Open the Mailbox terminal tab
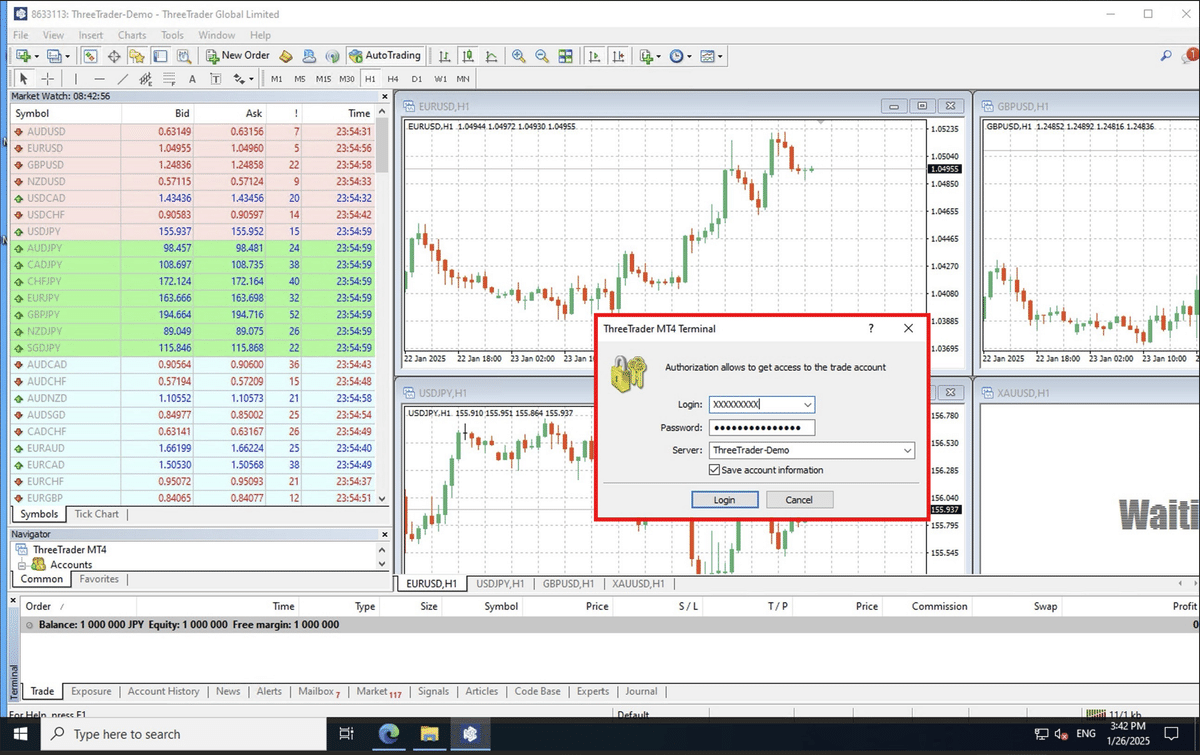 pyautogui.click(x=318, y=691)
